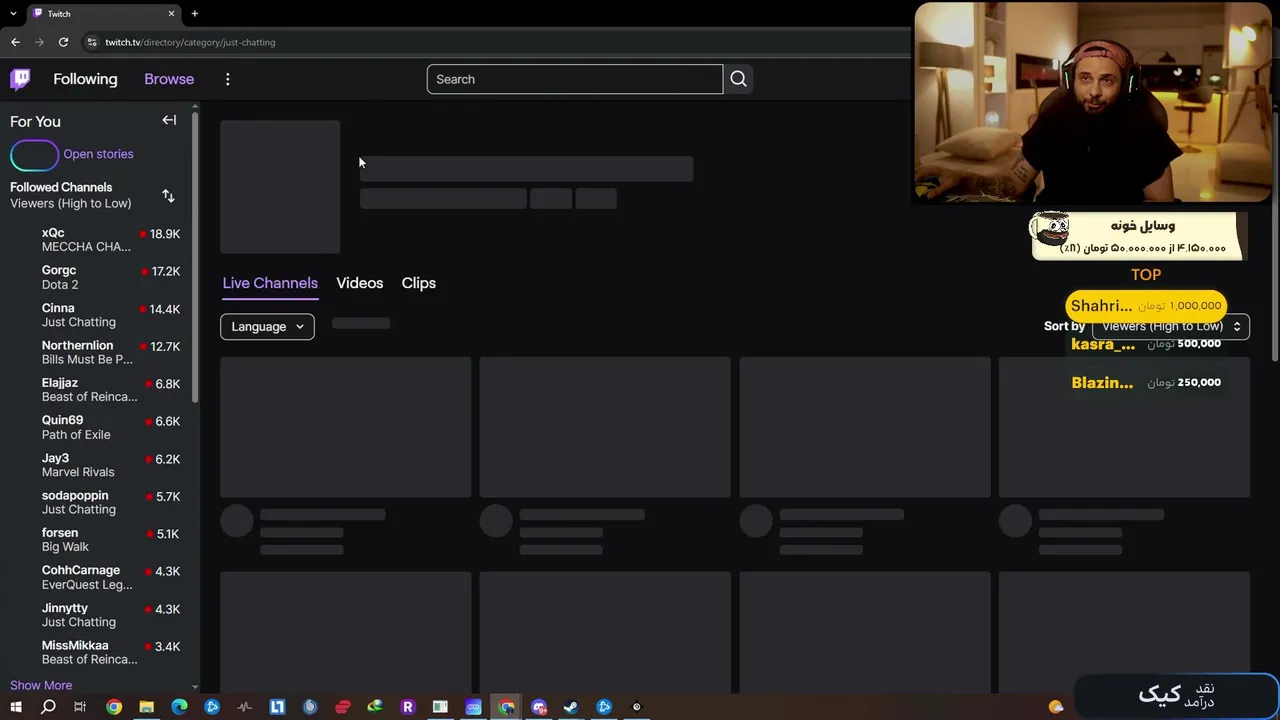The width and height of the screenshot is (1280, 720).
Task: Switch to the Videos tab
Action: (360, 283)
